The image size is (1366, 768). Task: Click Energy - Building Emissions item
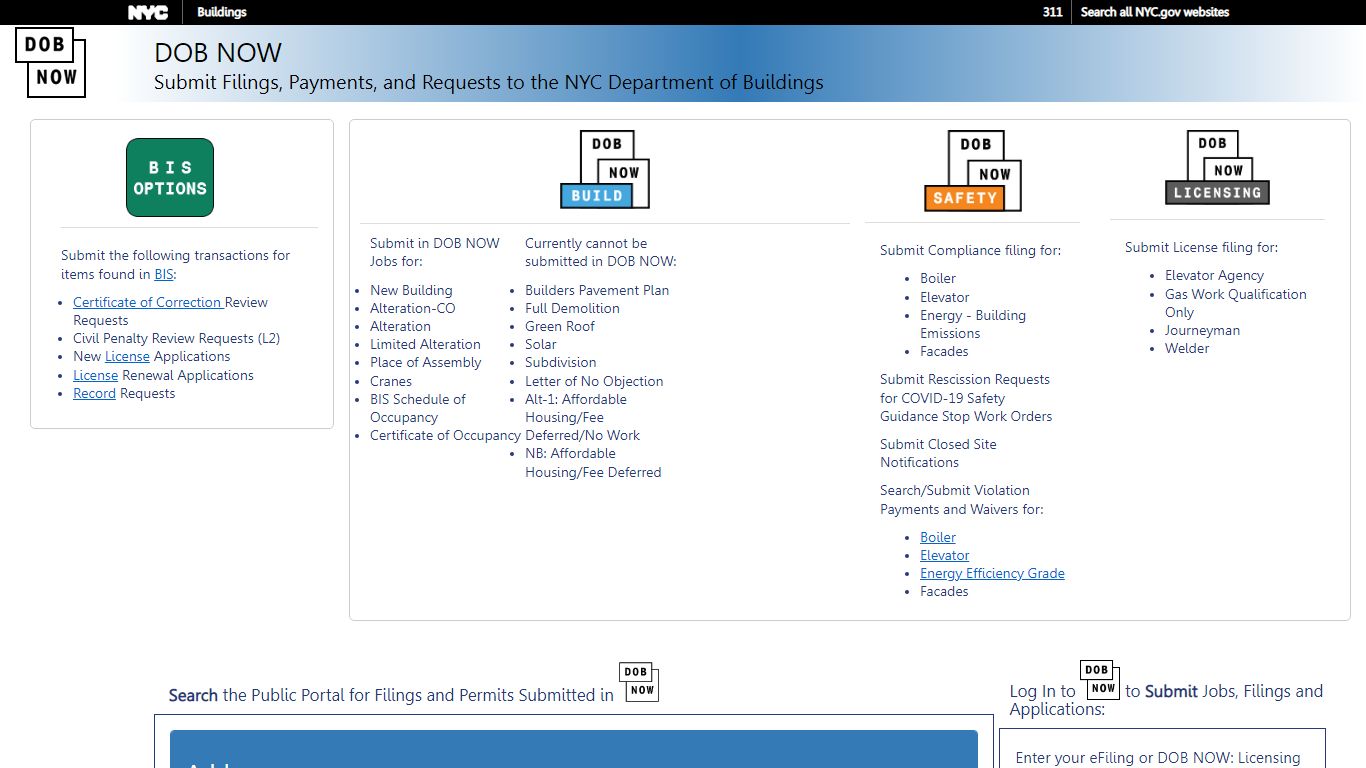(x=973, y=324)
